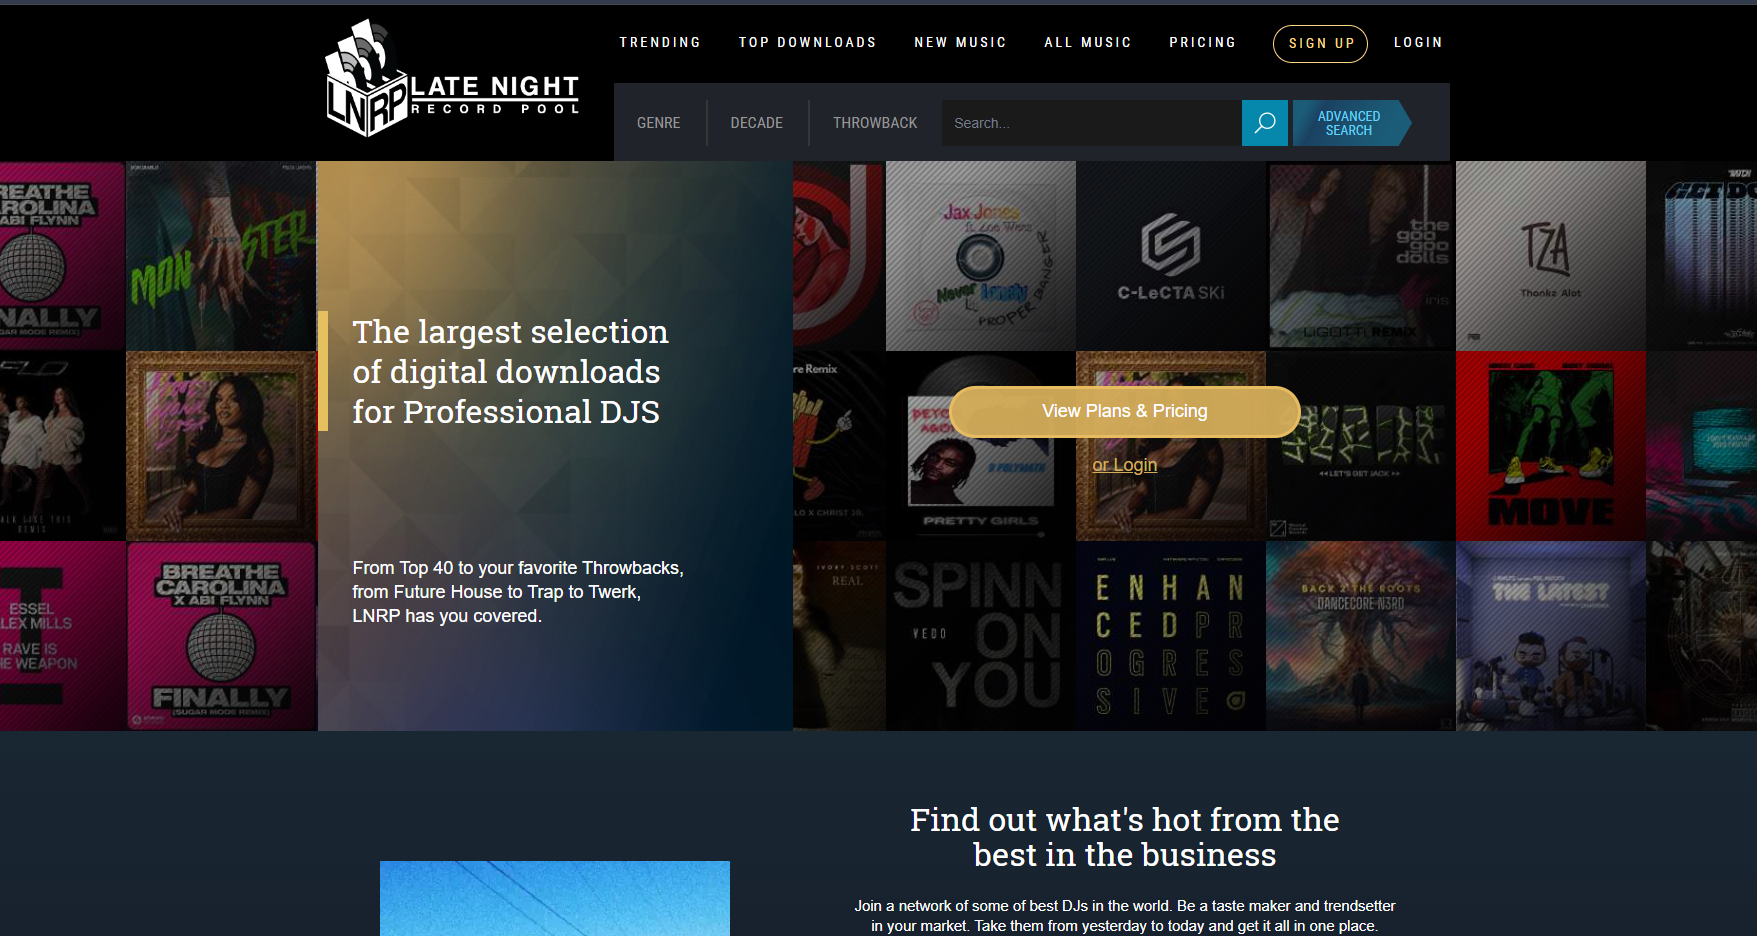Click the Late Night Record Pool logo
The image size is (1757, 936).
(x=453, y=78)
